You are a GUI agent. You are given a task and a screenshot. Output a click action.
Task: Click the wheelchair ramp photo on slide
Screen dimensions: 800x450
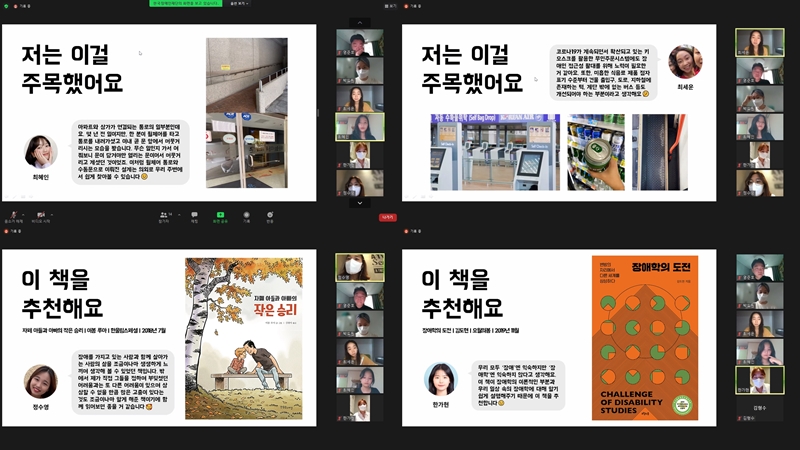(x=247, y=75)
